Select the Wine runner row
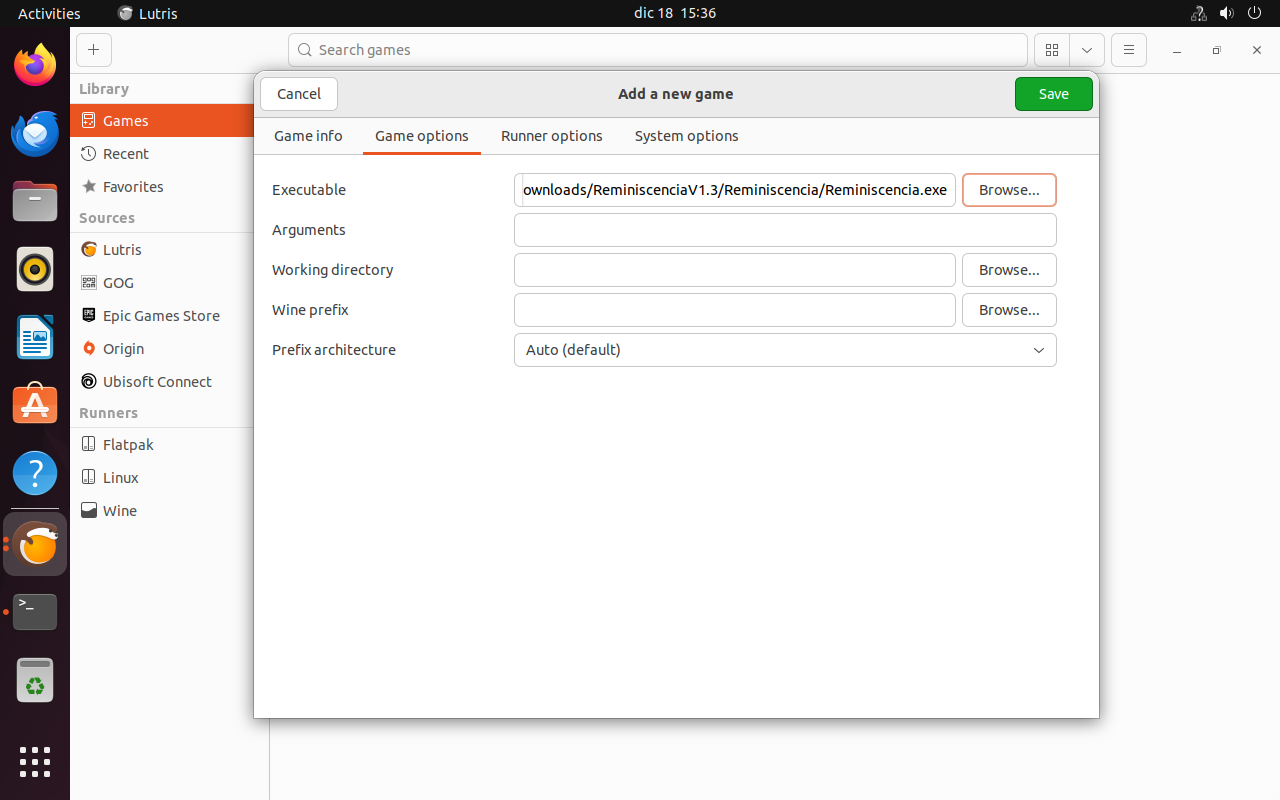Viewport: 1280px width, 800px height. (x=162, y=510)
